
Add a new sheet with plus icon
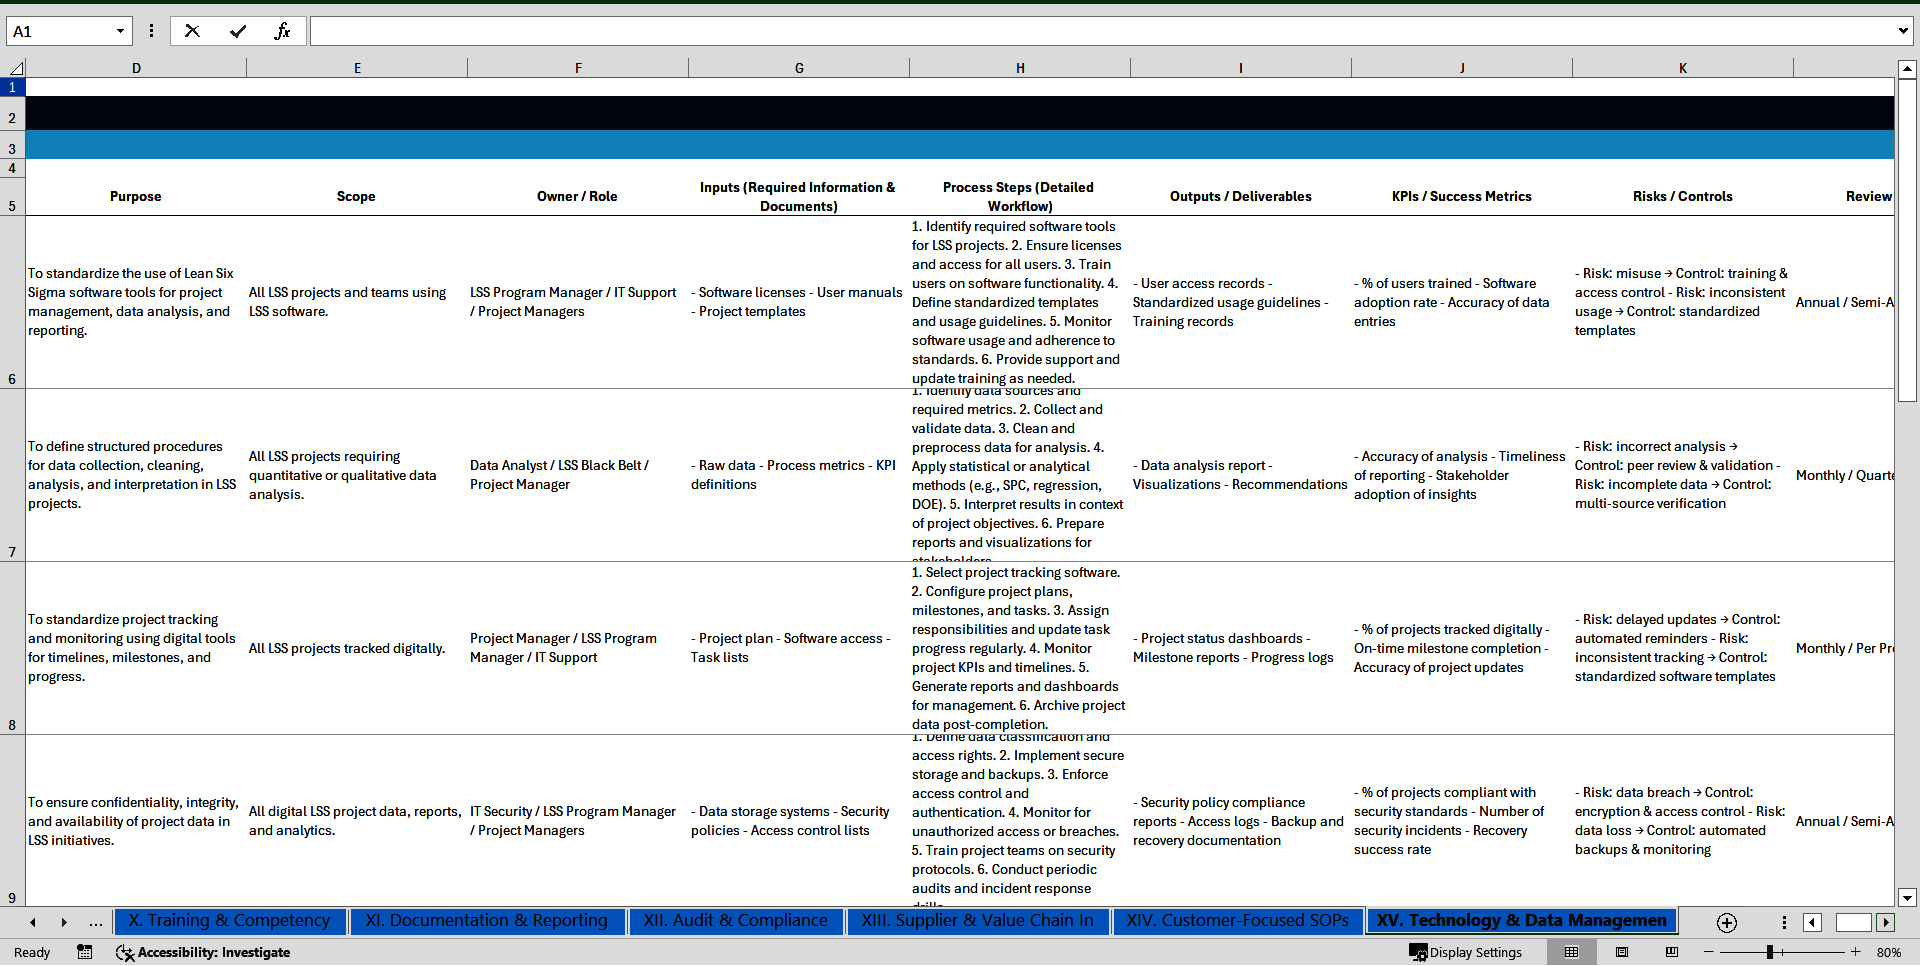coord(1726,923)
